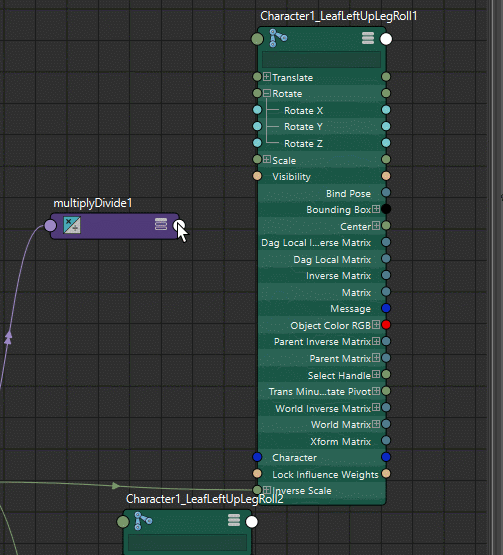Click Rotate Y output port

(x=386, y=126)
